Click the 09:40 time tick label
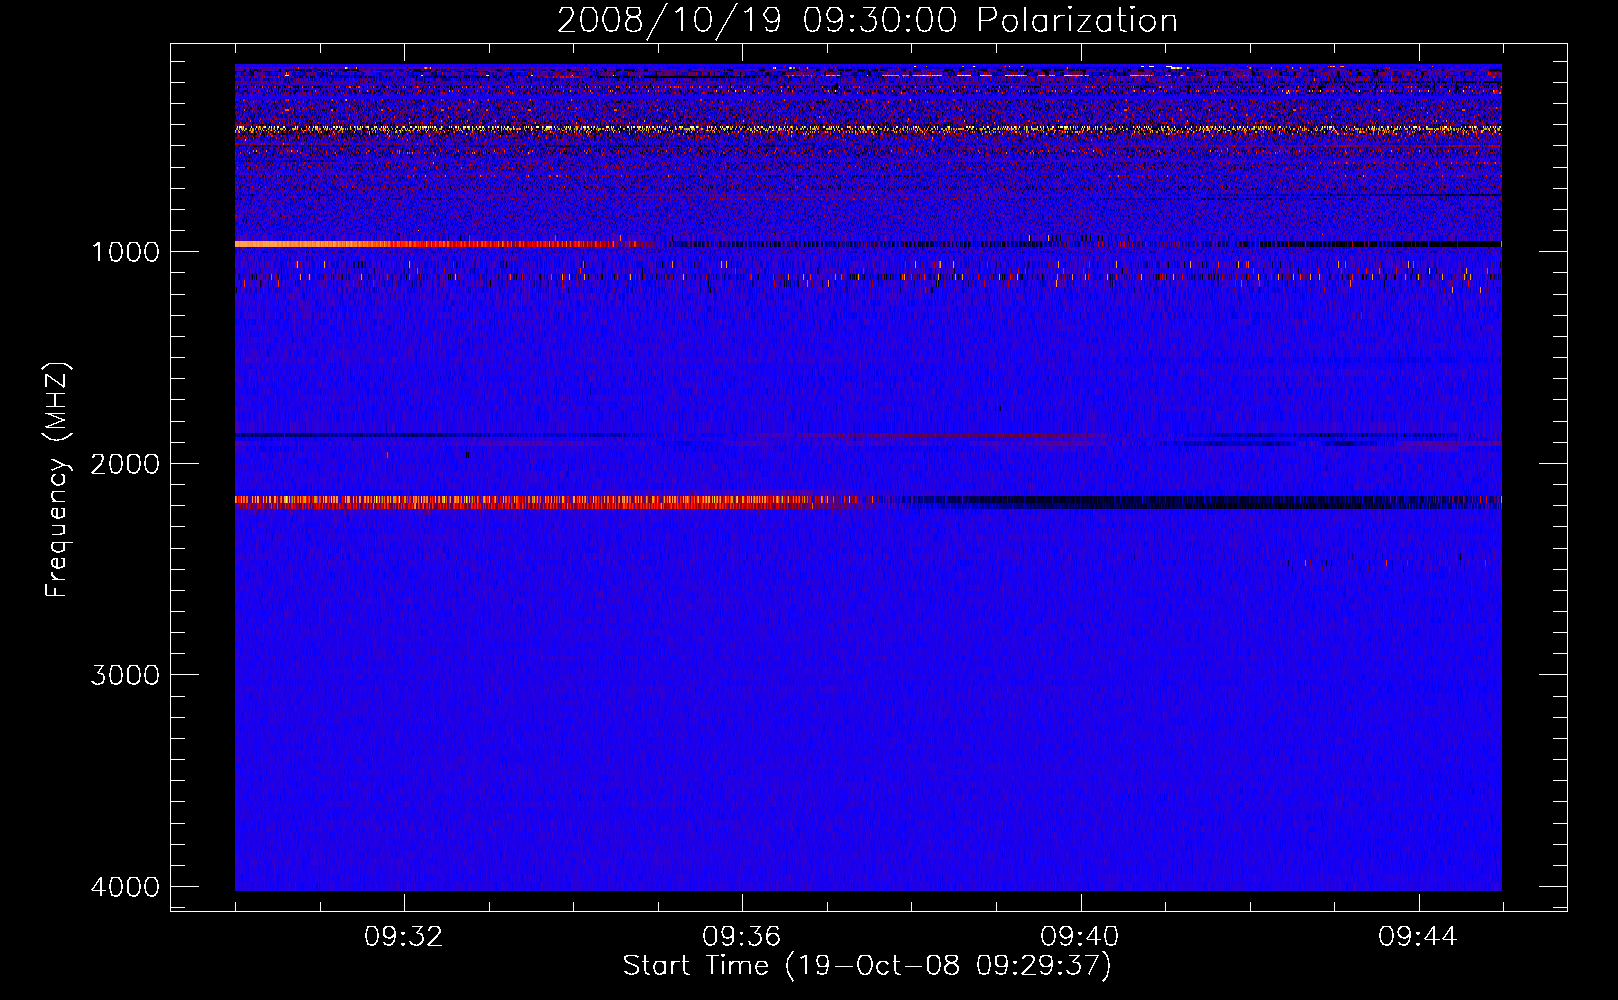The width and height of the screenshot is (1618, 1000). [1080, 937]
